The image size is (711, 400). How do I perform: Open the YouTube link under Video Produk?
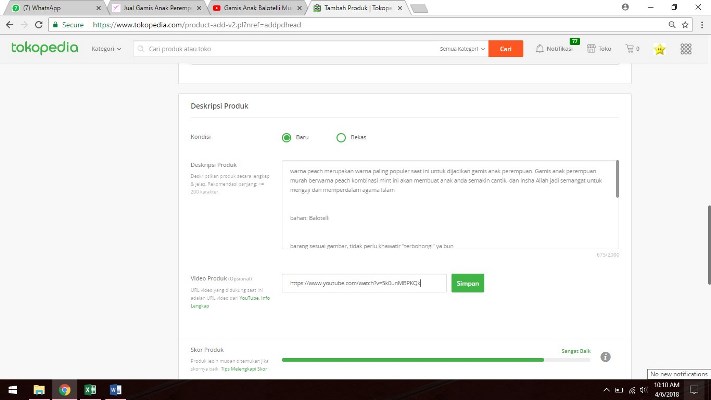[x=249, y=298]
